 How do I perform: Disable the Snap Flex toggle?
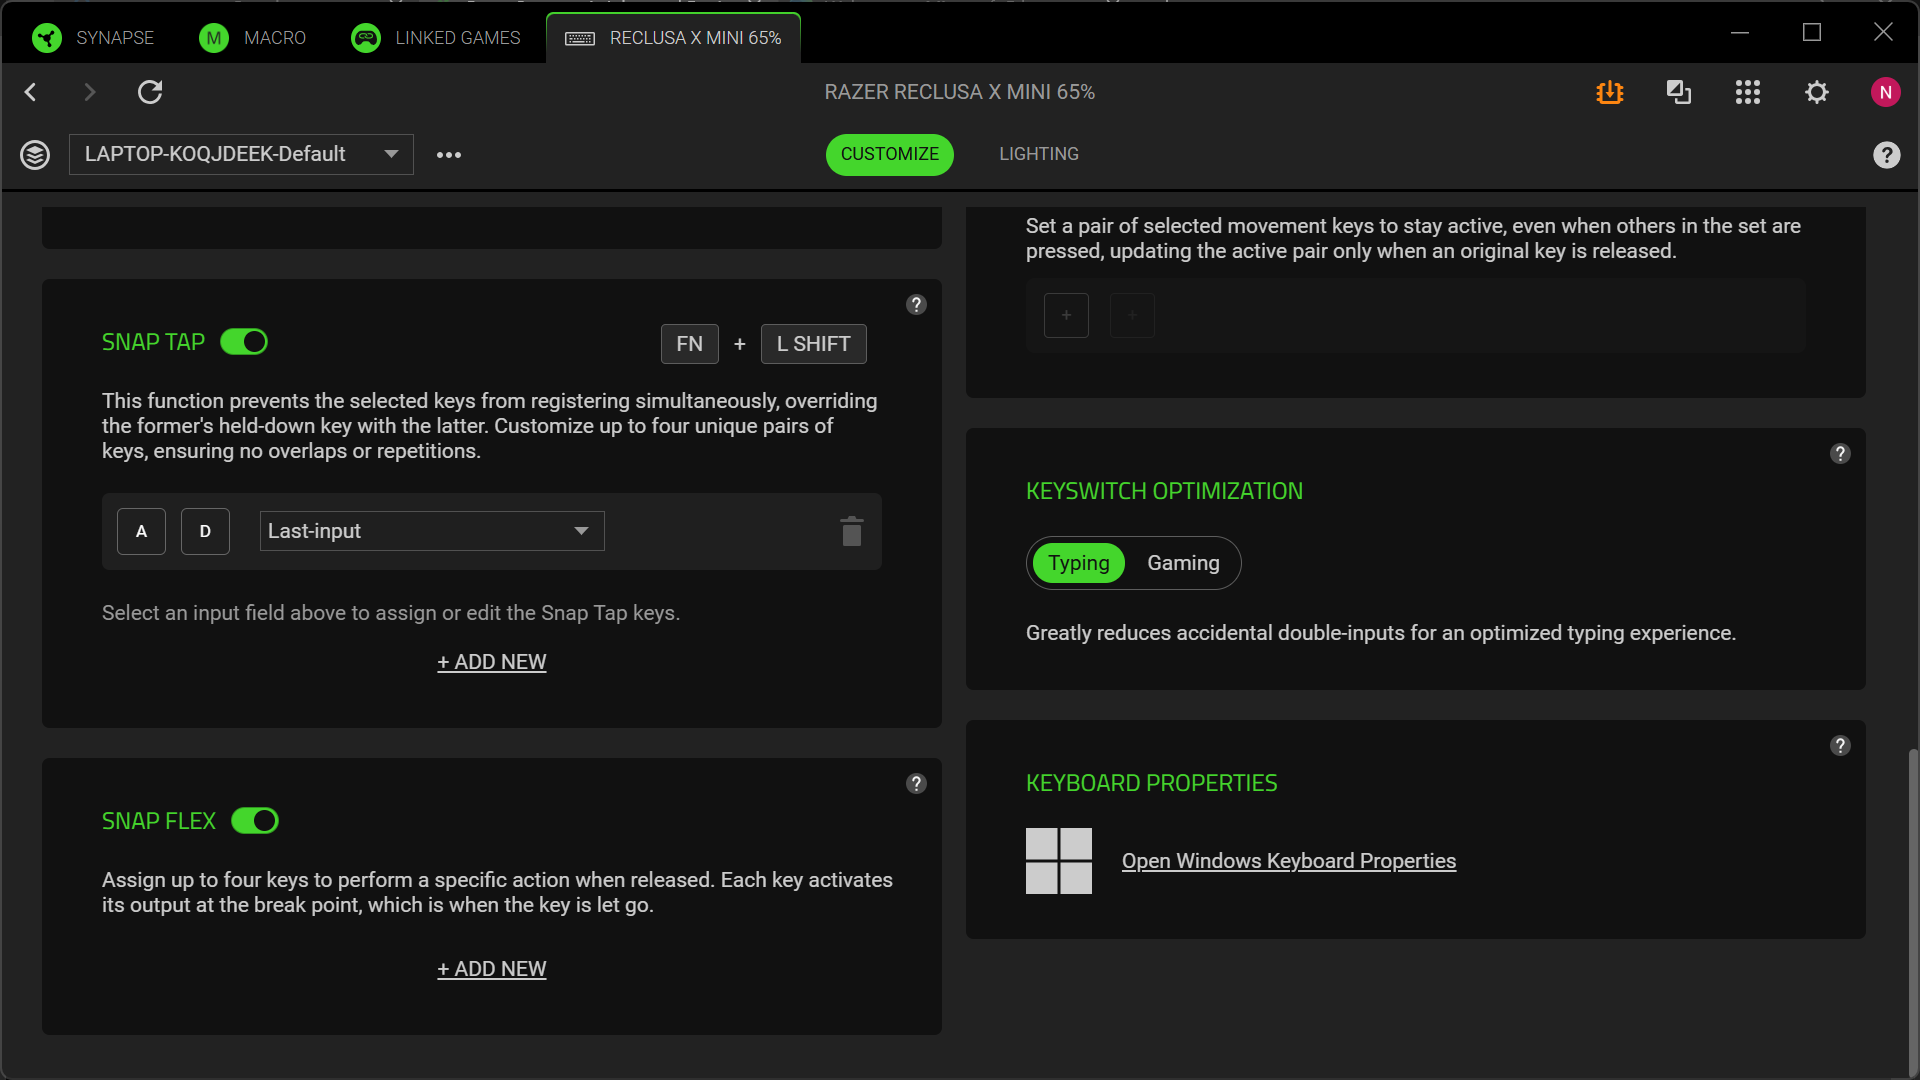click(255, 821)
